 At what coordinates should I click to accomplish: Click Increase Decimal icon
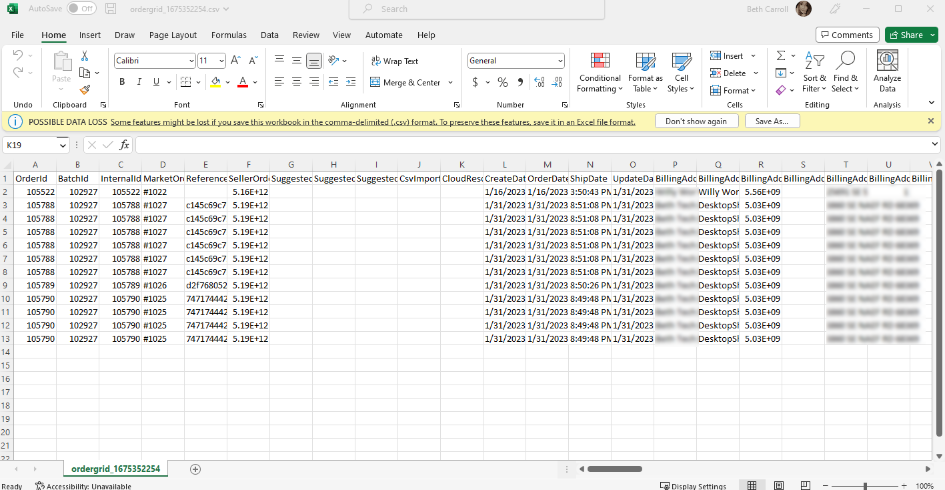coord(539,82)
